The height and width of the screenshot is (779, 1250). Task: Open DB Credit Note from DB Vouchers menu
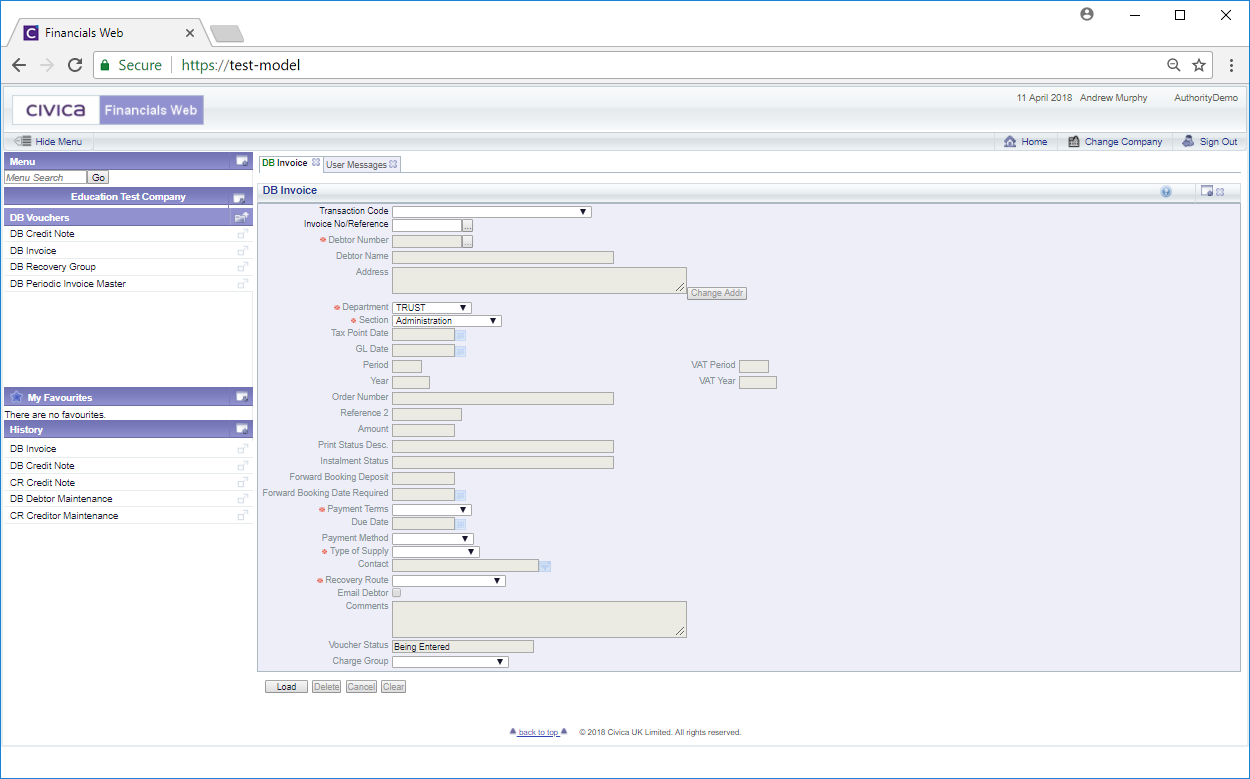pyautogui.click(x=42, y=234)
